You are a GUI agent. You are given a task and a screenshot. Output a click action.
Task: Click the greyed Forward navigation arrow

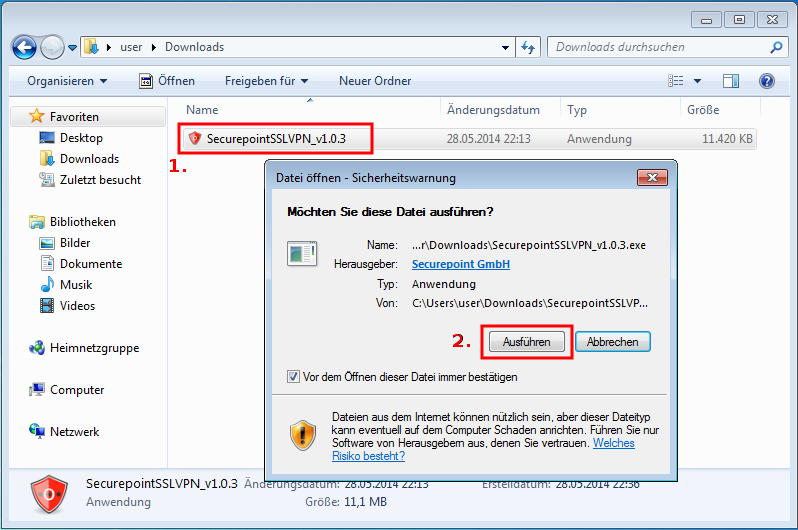click(52, 48)
